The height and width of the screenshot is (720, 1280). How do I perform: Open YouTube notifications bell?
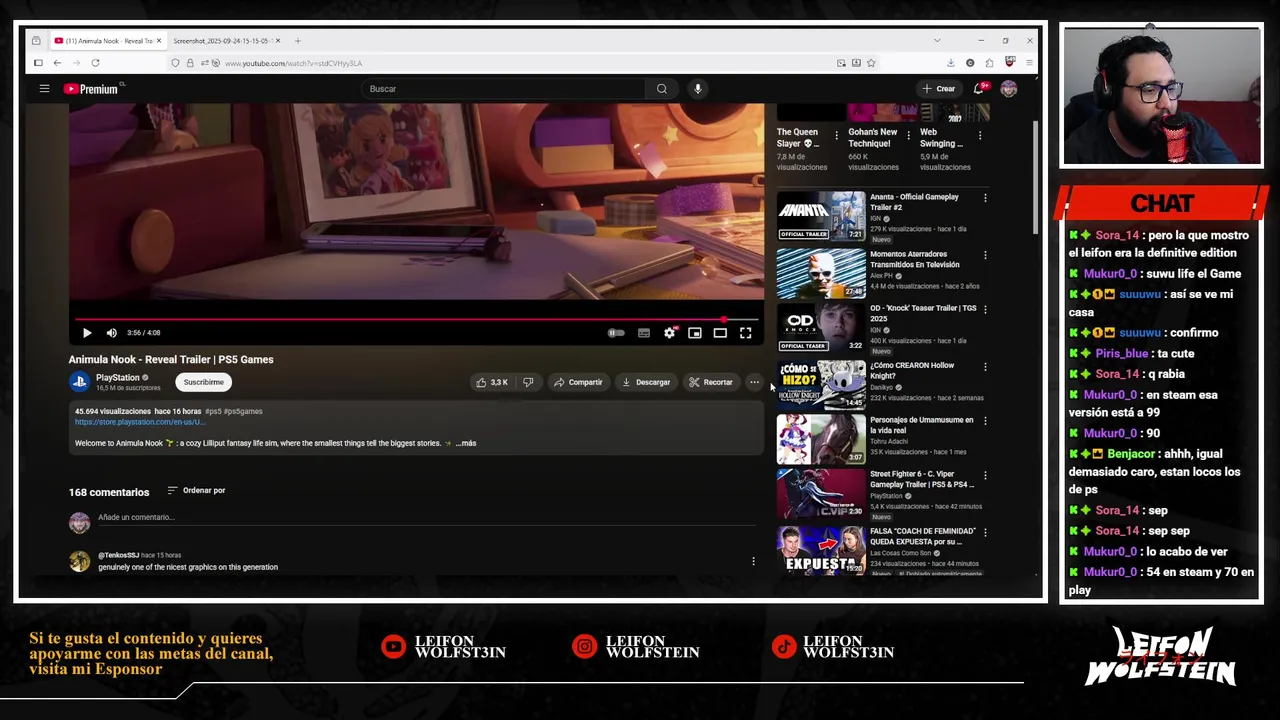tap(980, 89)
